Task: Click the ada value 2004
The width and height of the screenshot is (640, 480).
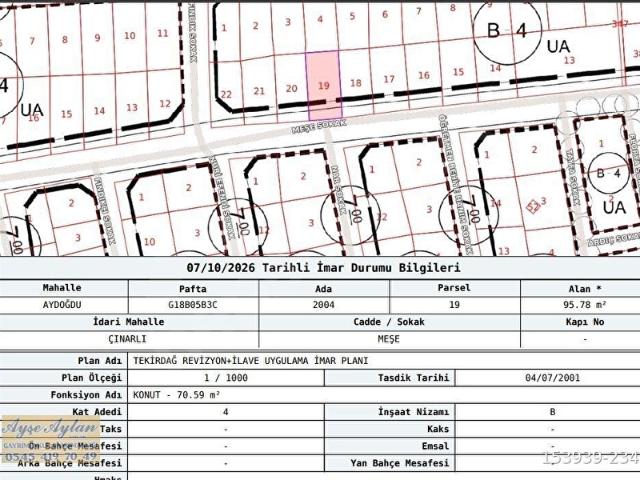Action: (323, 305)
